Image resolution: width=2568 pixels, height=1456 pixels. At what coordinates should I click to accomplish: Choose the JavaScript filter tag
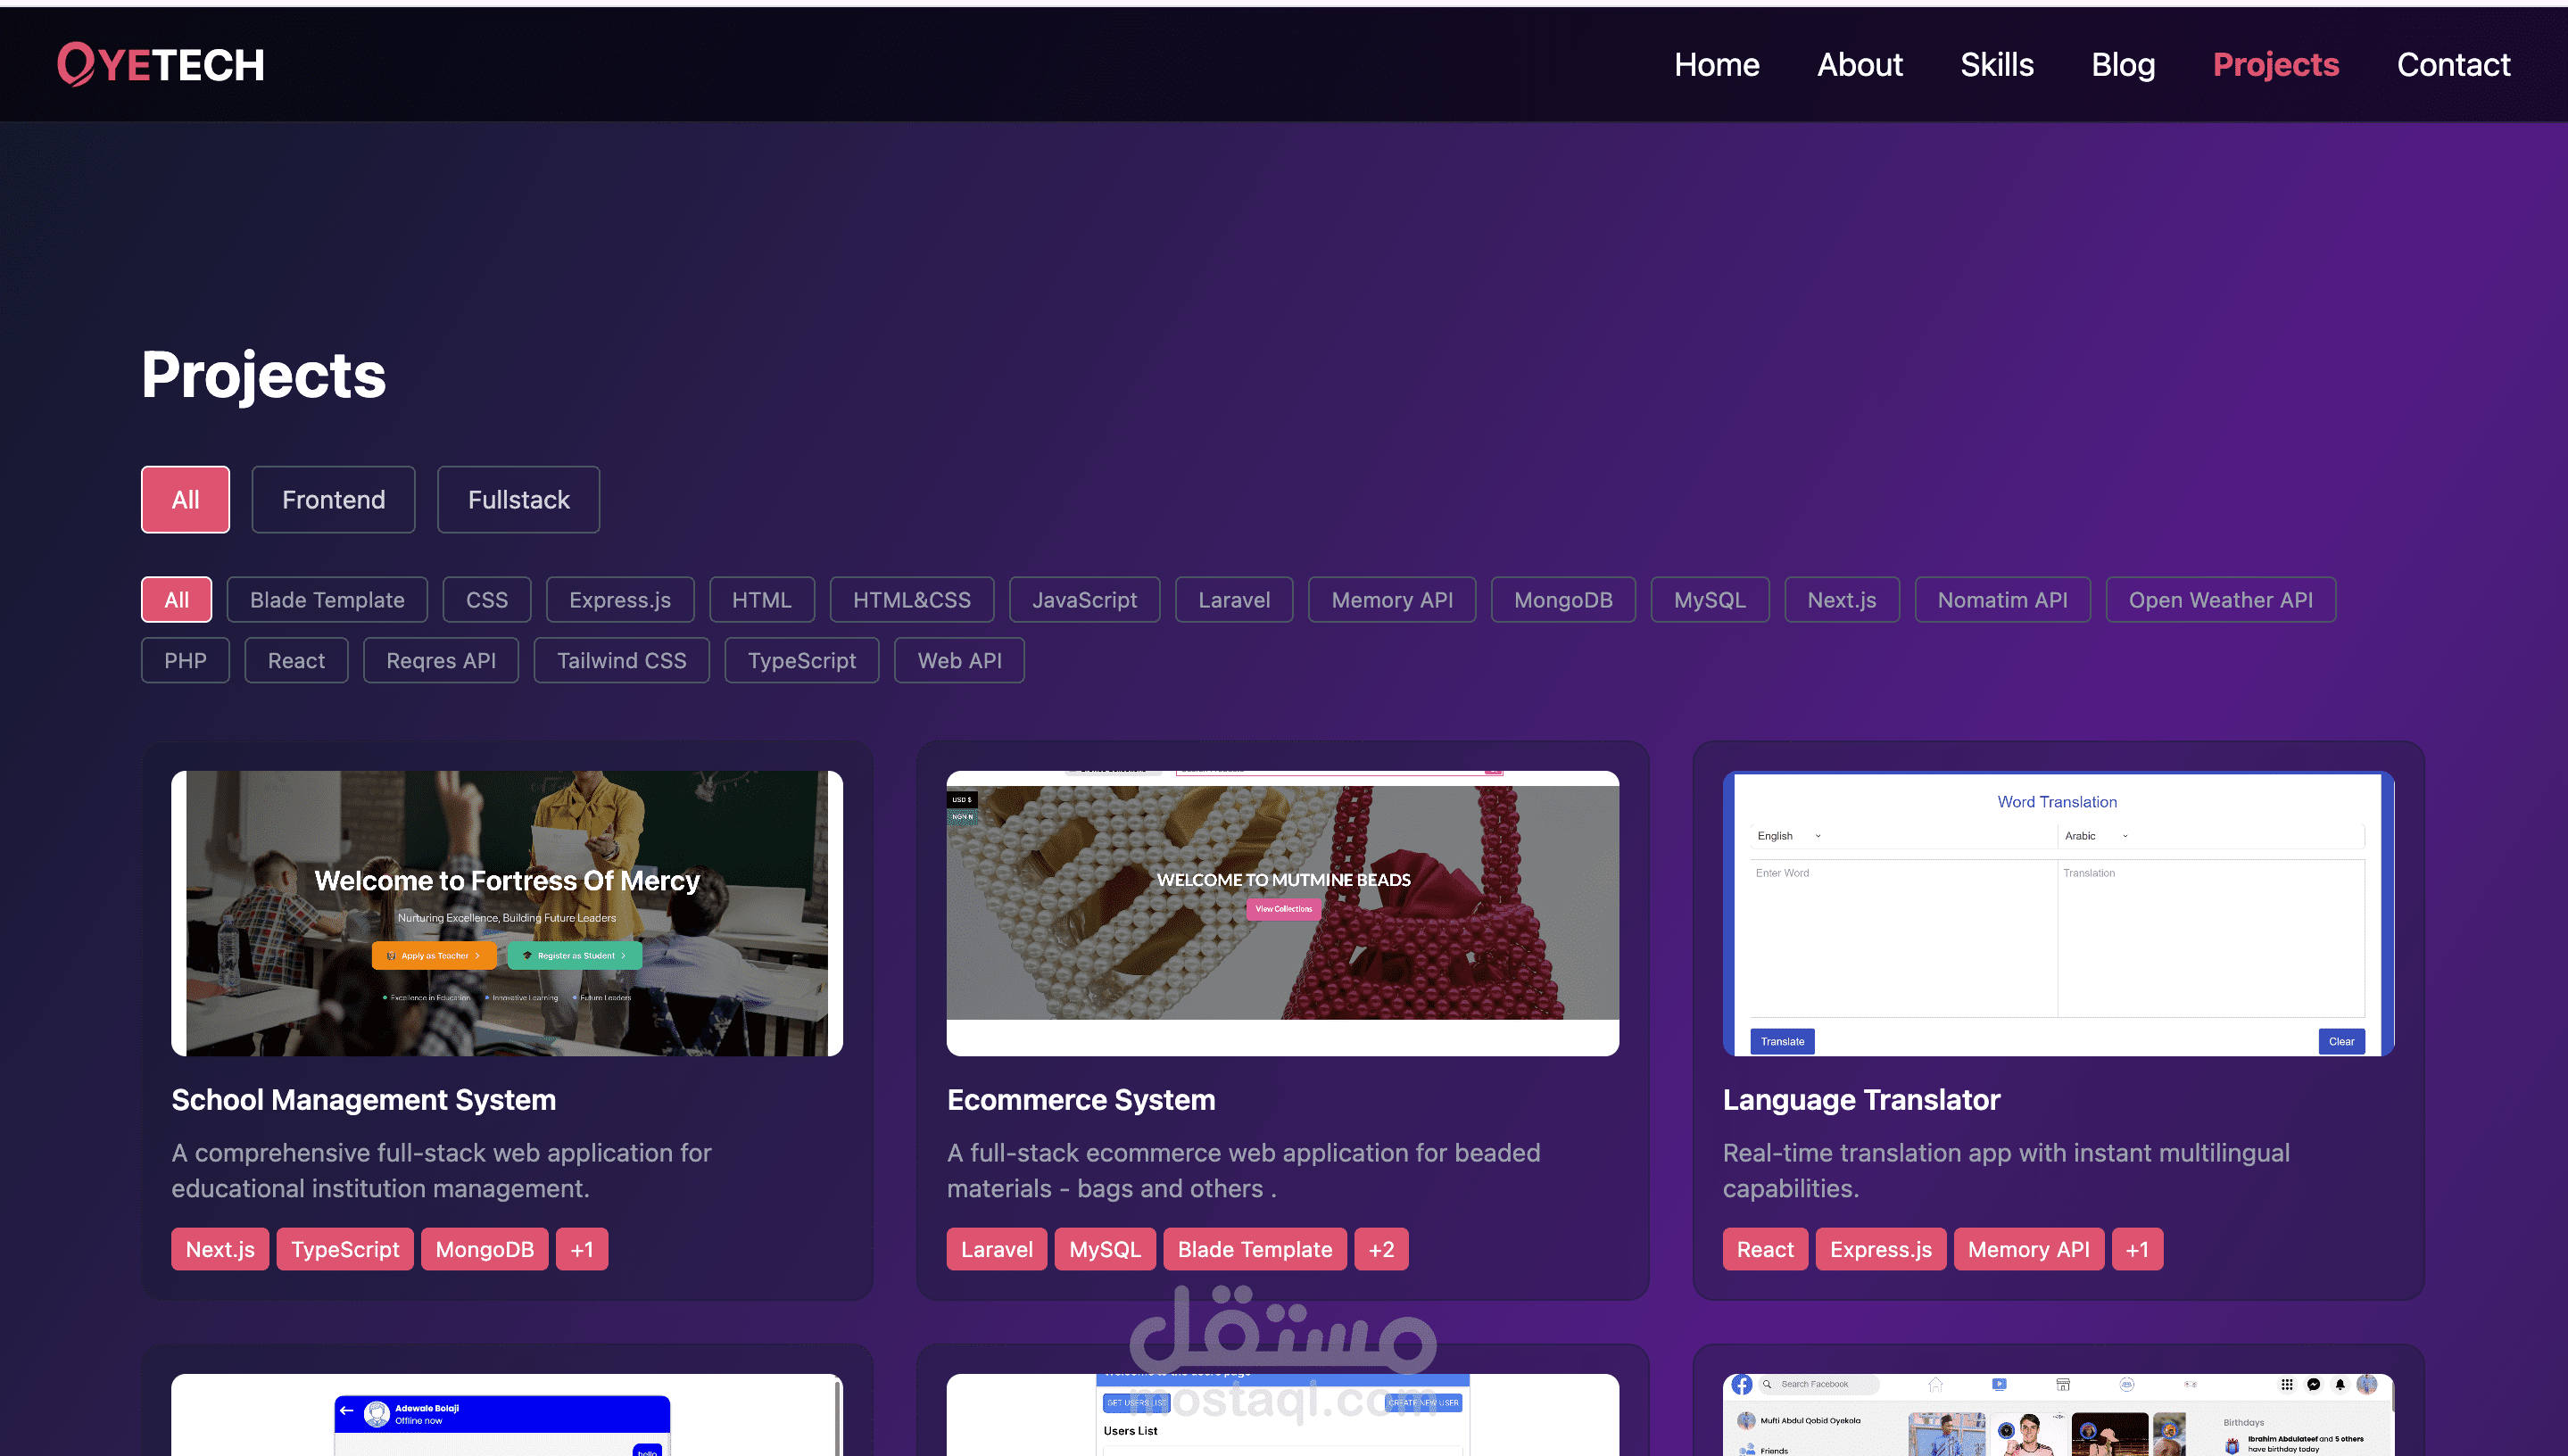(1084, 600)
